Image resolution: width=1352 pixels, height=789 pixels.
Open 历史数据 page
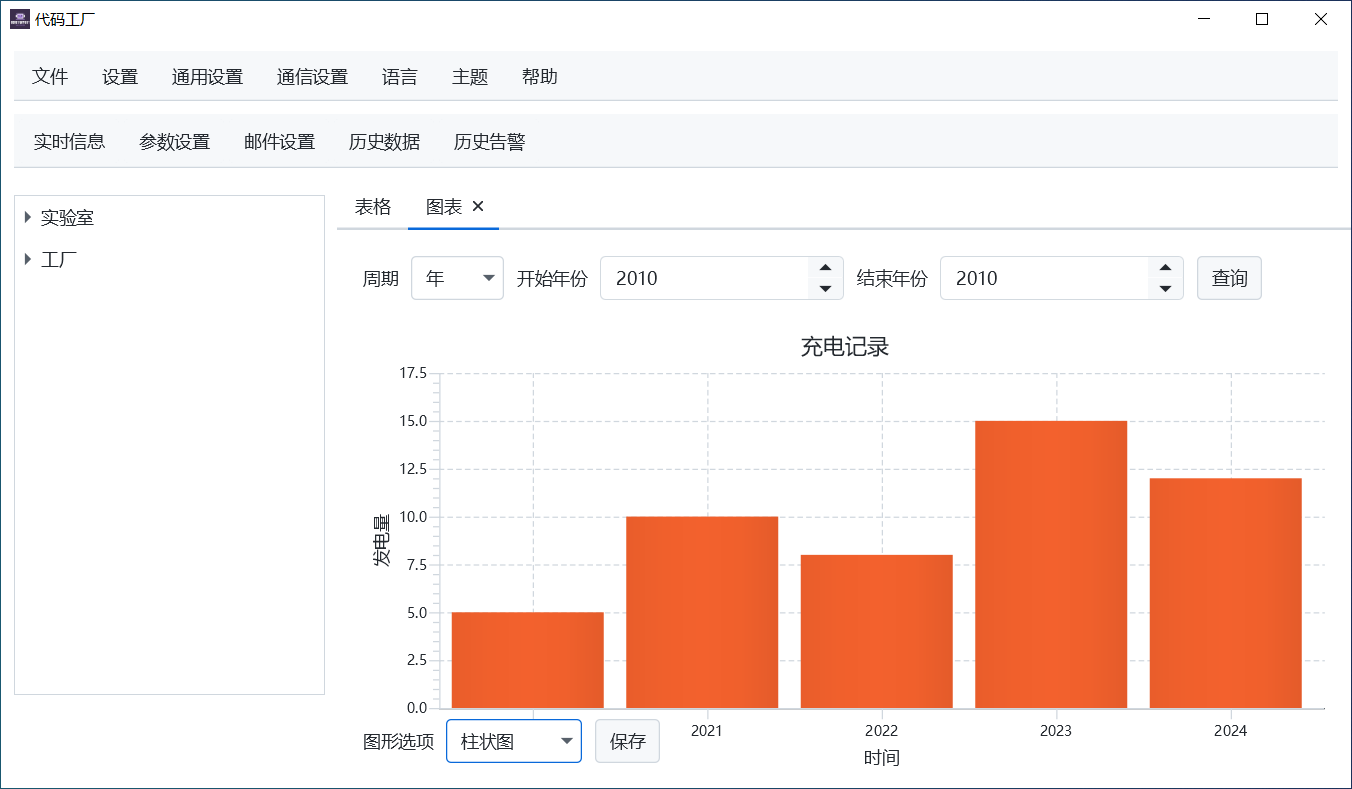pos(384,142)
